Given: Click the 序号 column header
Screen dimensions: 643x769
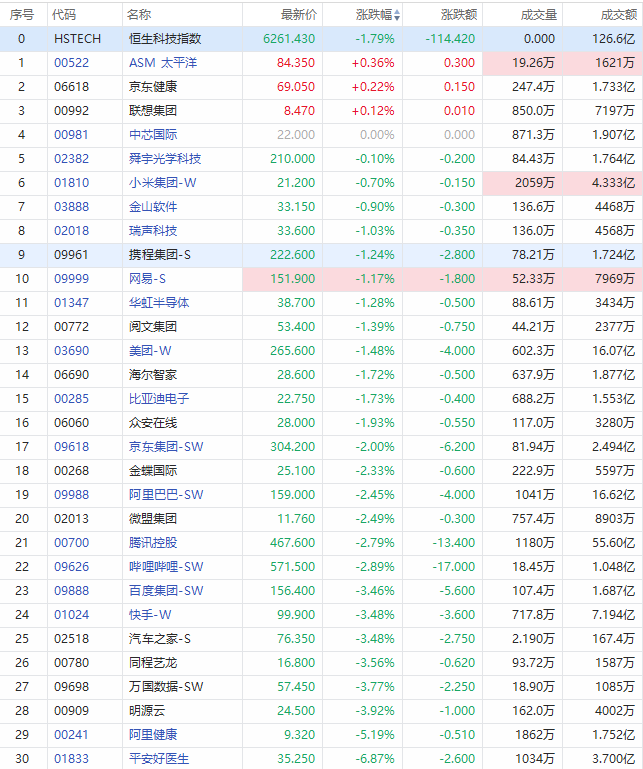Looking at the screenshot, I should [x=22, y=15].
